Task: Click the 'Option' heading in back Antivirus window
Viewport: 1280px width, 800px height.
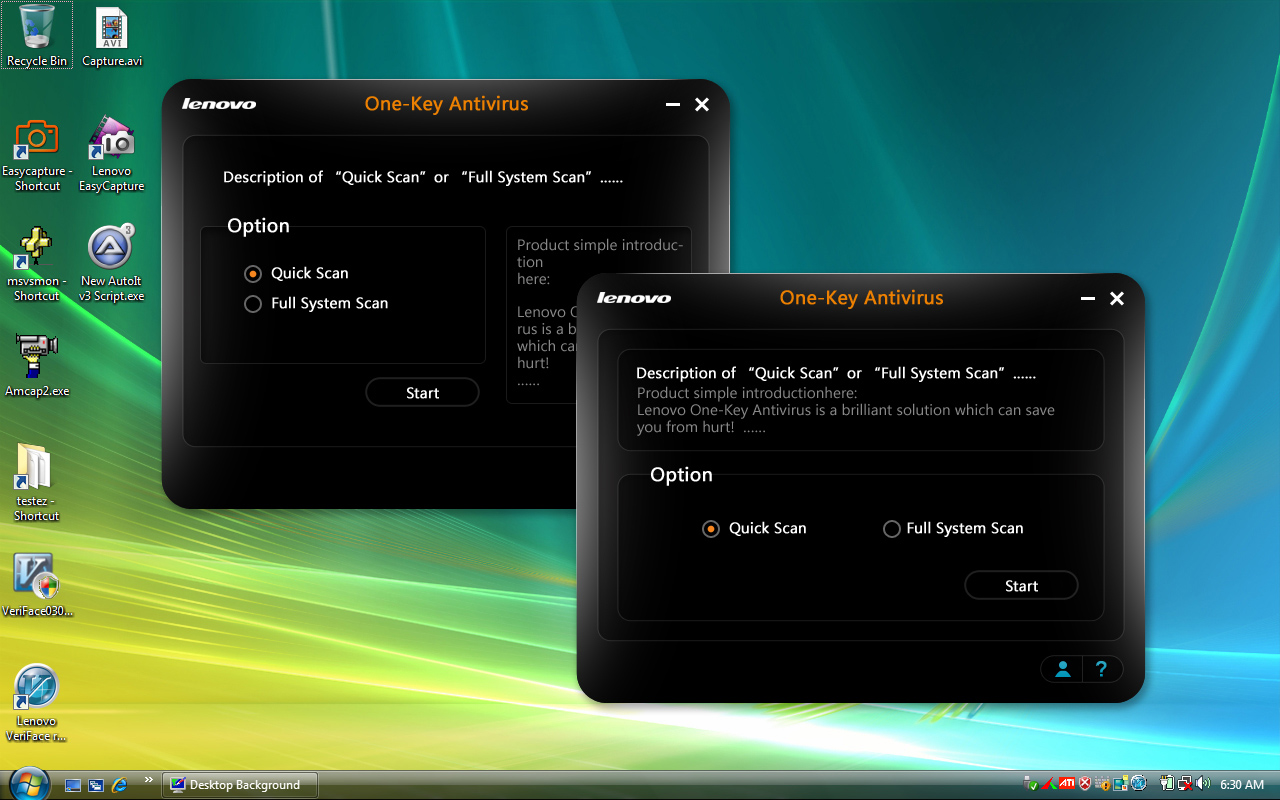Action: (258, 226)
